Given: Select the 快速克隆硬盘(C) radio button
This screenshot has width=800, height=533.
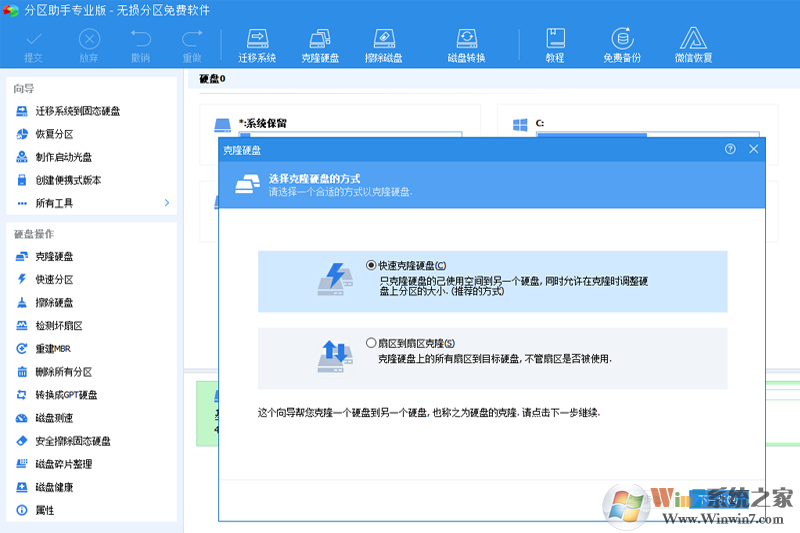Looking at the screenshot, I should click(x=371, y=265).
